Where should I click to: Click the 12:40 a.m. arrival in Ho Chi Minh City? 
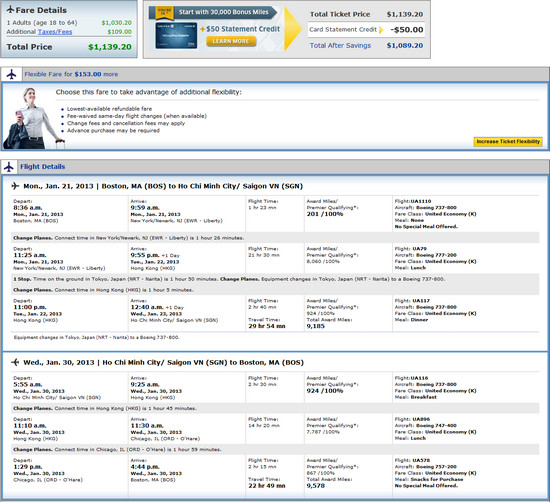click(147, 307)
